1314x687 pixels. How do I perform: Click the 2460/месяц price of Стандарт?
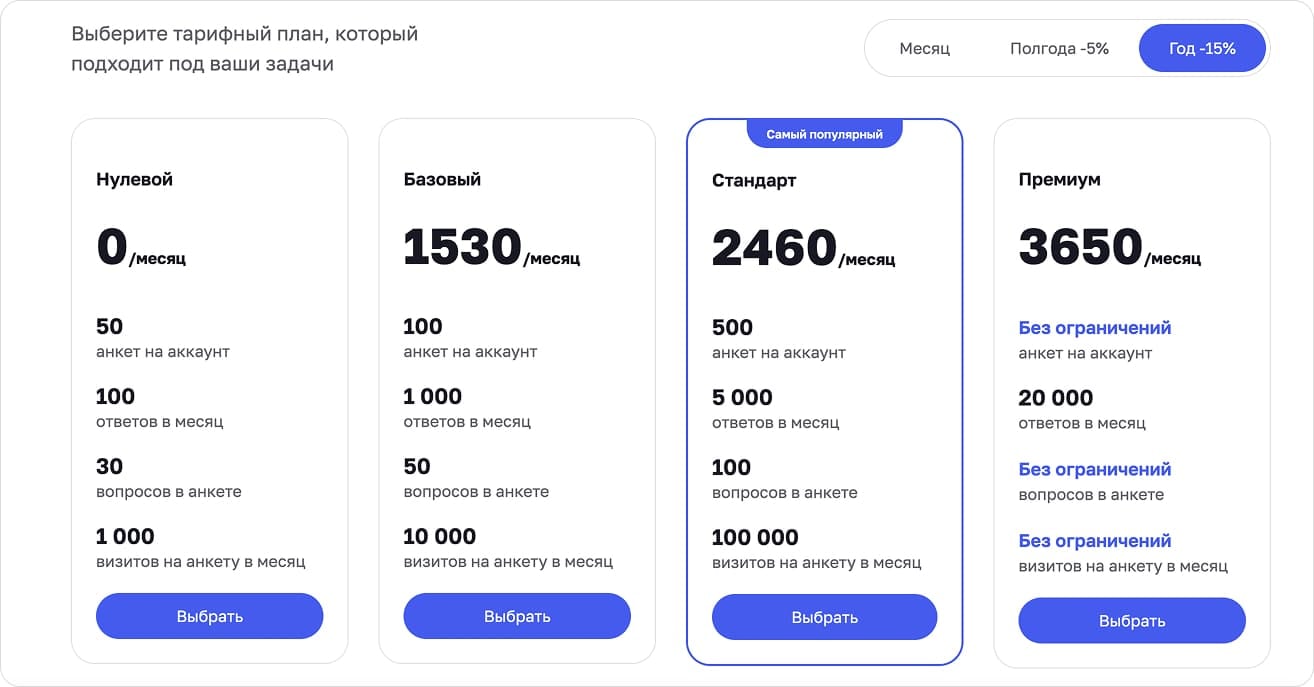click(801, 245)
